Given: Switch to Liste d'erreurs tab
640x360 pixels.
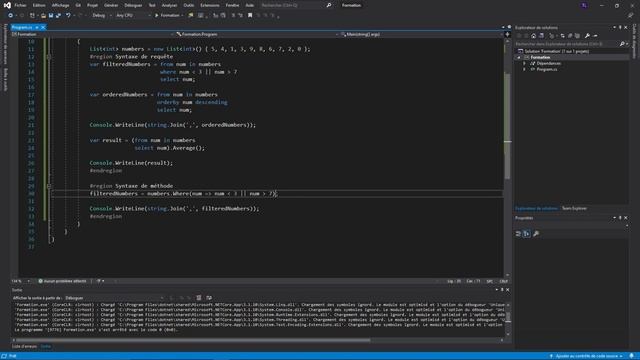Looking at the screenshot, I should pyautogui.click(x=24, y=347).
